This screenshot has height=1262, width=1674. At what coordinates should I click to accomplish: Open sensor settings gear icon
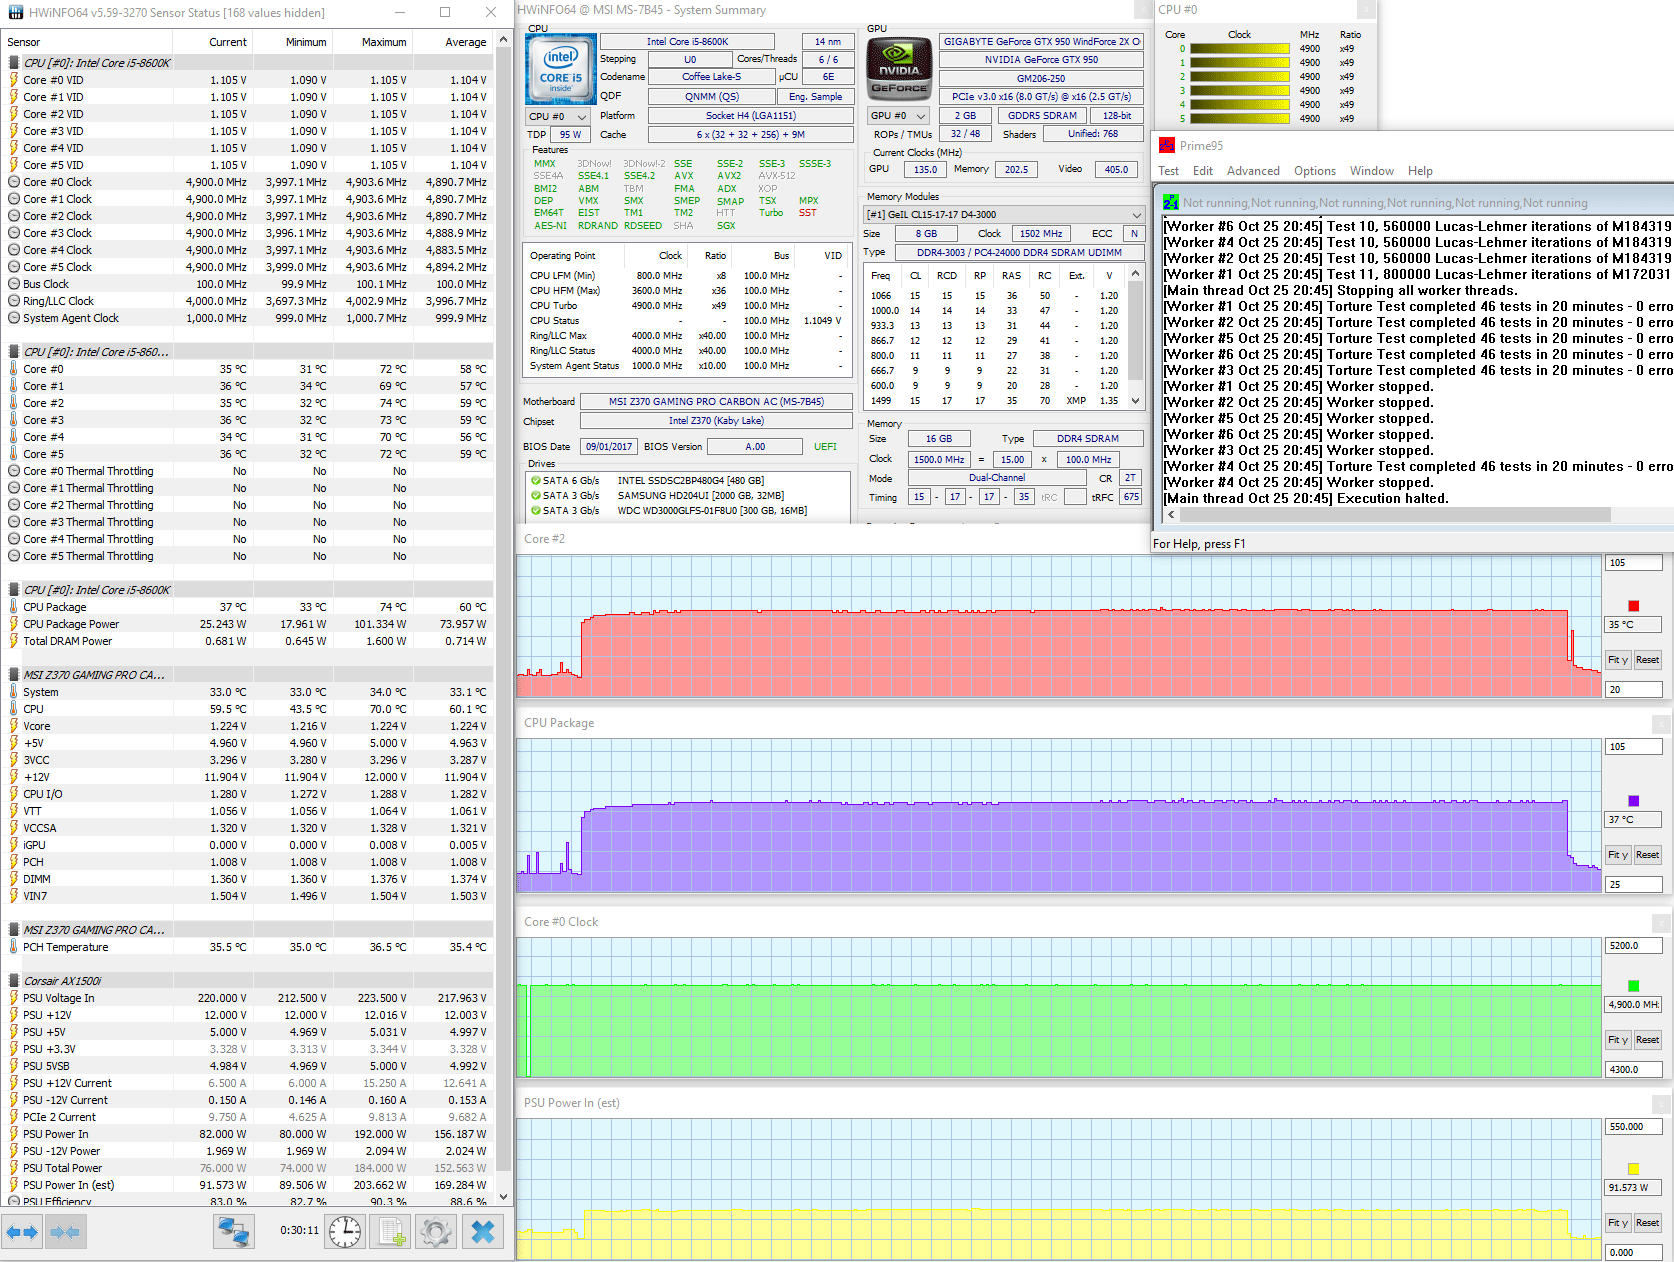pyautogui.click(x=436, y=1232)
